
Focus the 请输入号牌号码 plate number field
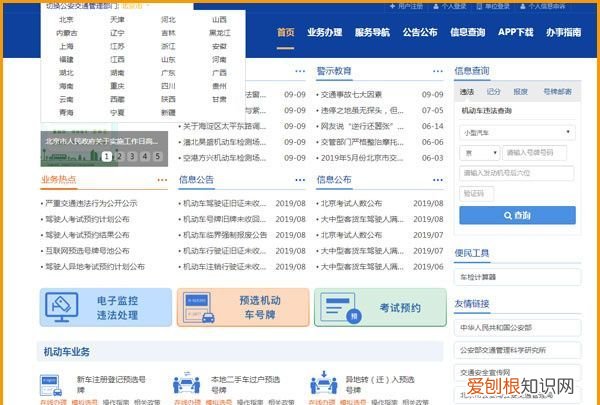[x=534, y=153]
